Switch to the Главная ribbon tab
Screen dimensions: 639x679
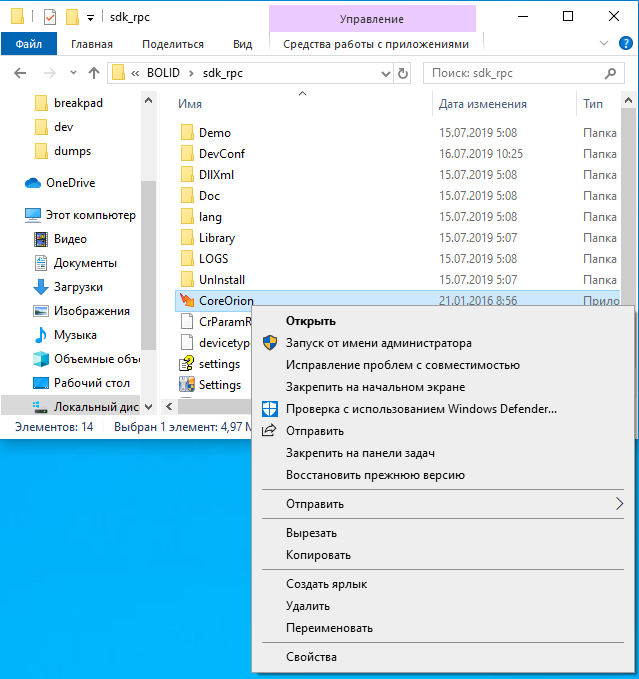(x=92, y=44)
